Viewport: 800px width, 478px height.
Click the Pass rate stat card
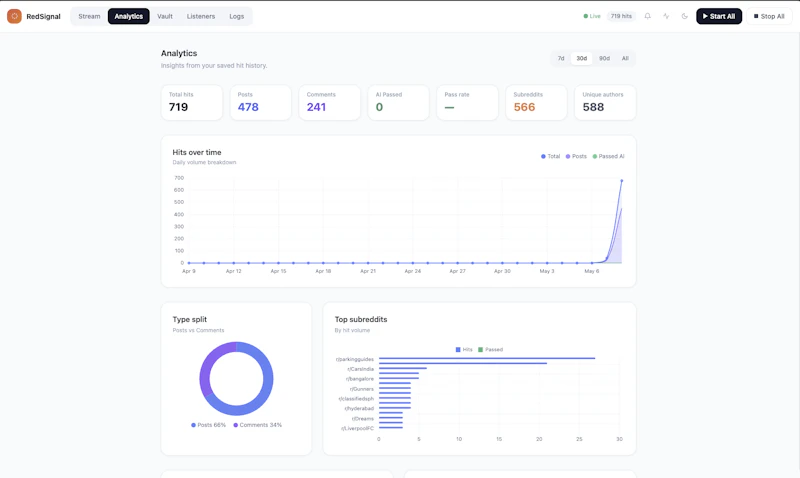pos(467,103)
